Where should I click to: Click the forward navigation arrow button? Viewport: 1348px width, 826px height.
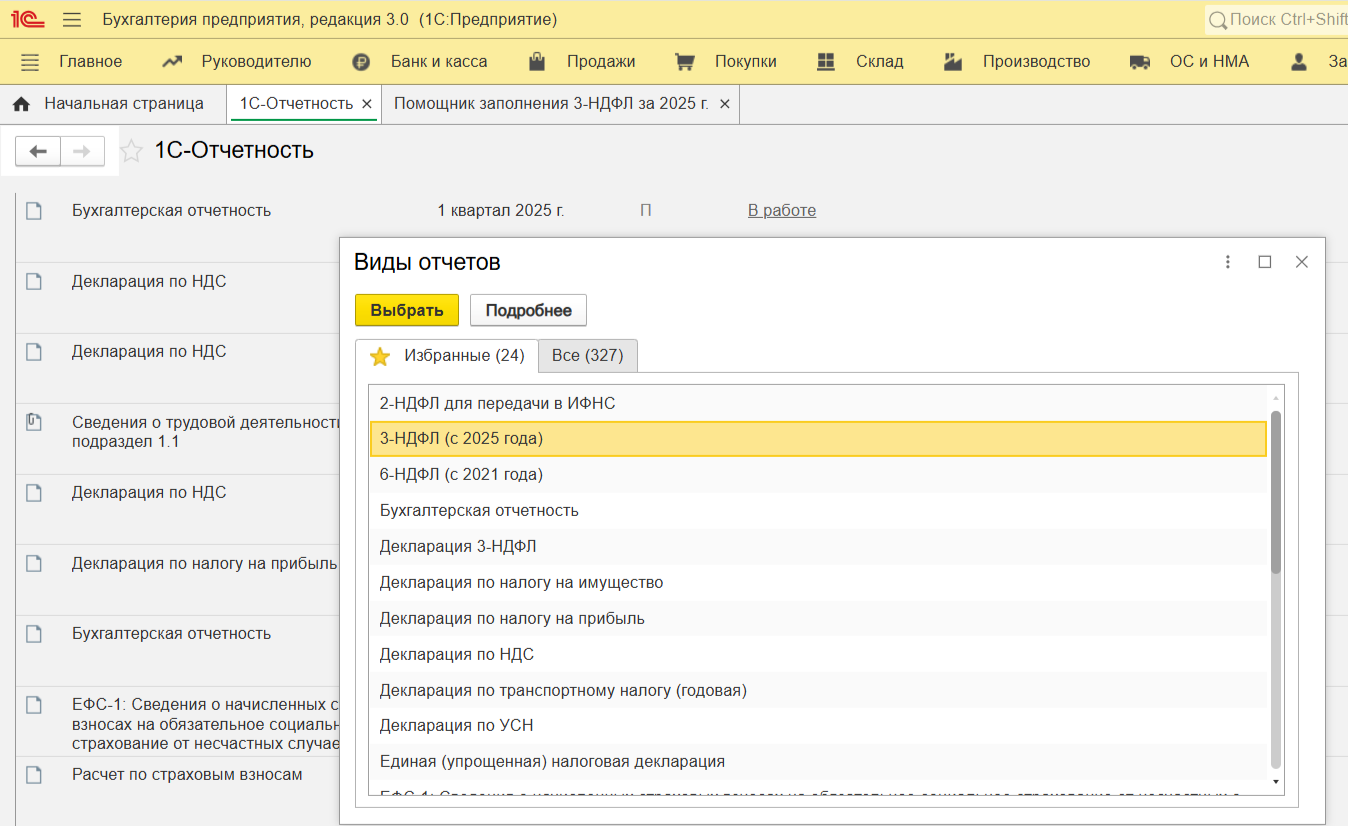tap(83, 151)
